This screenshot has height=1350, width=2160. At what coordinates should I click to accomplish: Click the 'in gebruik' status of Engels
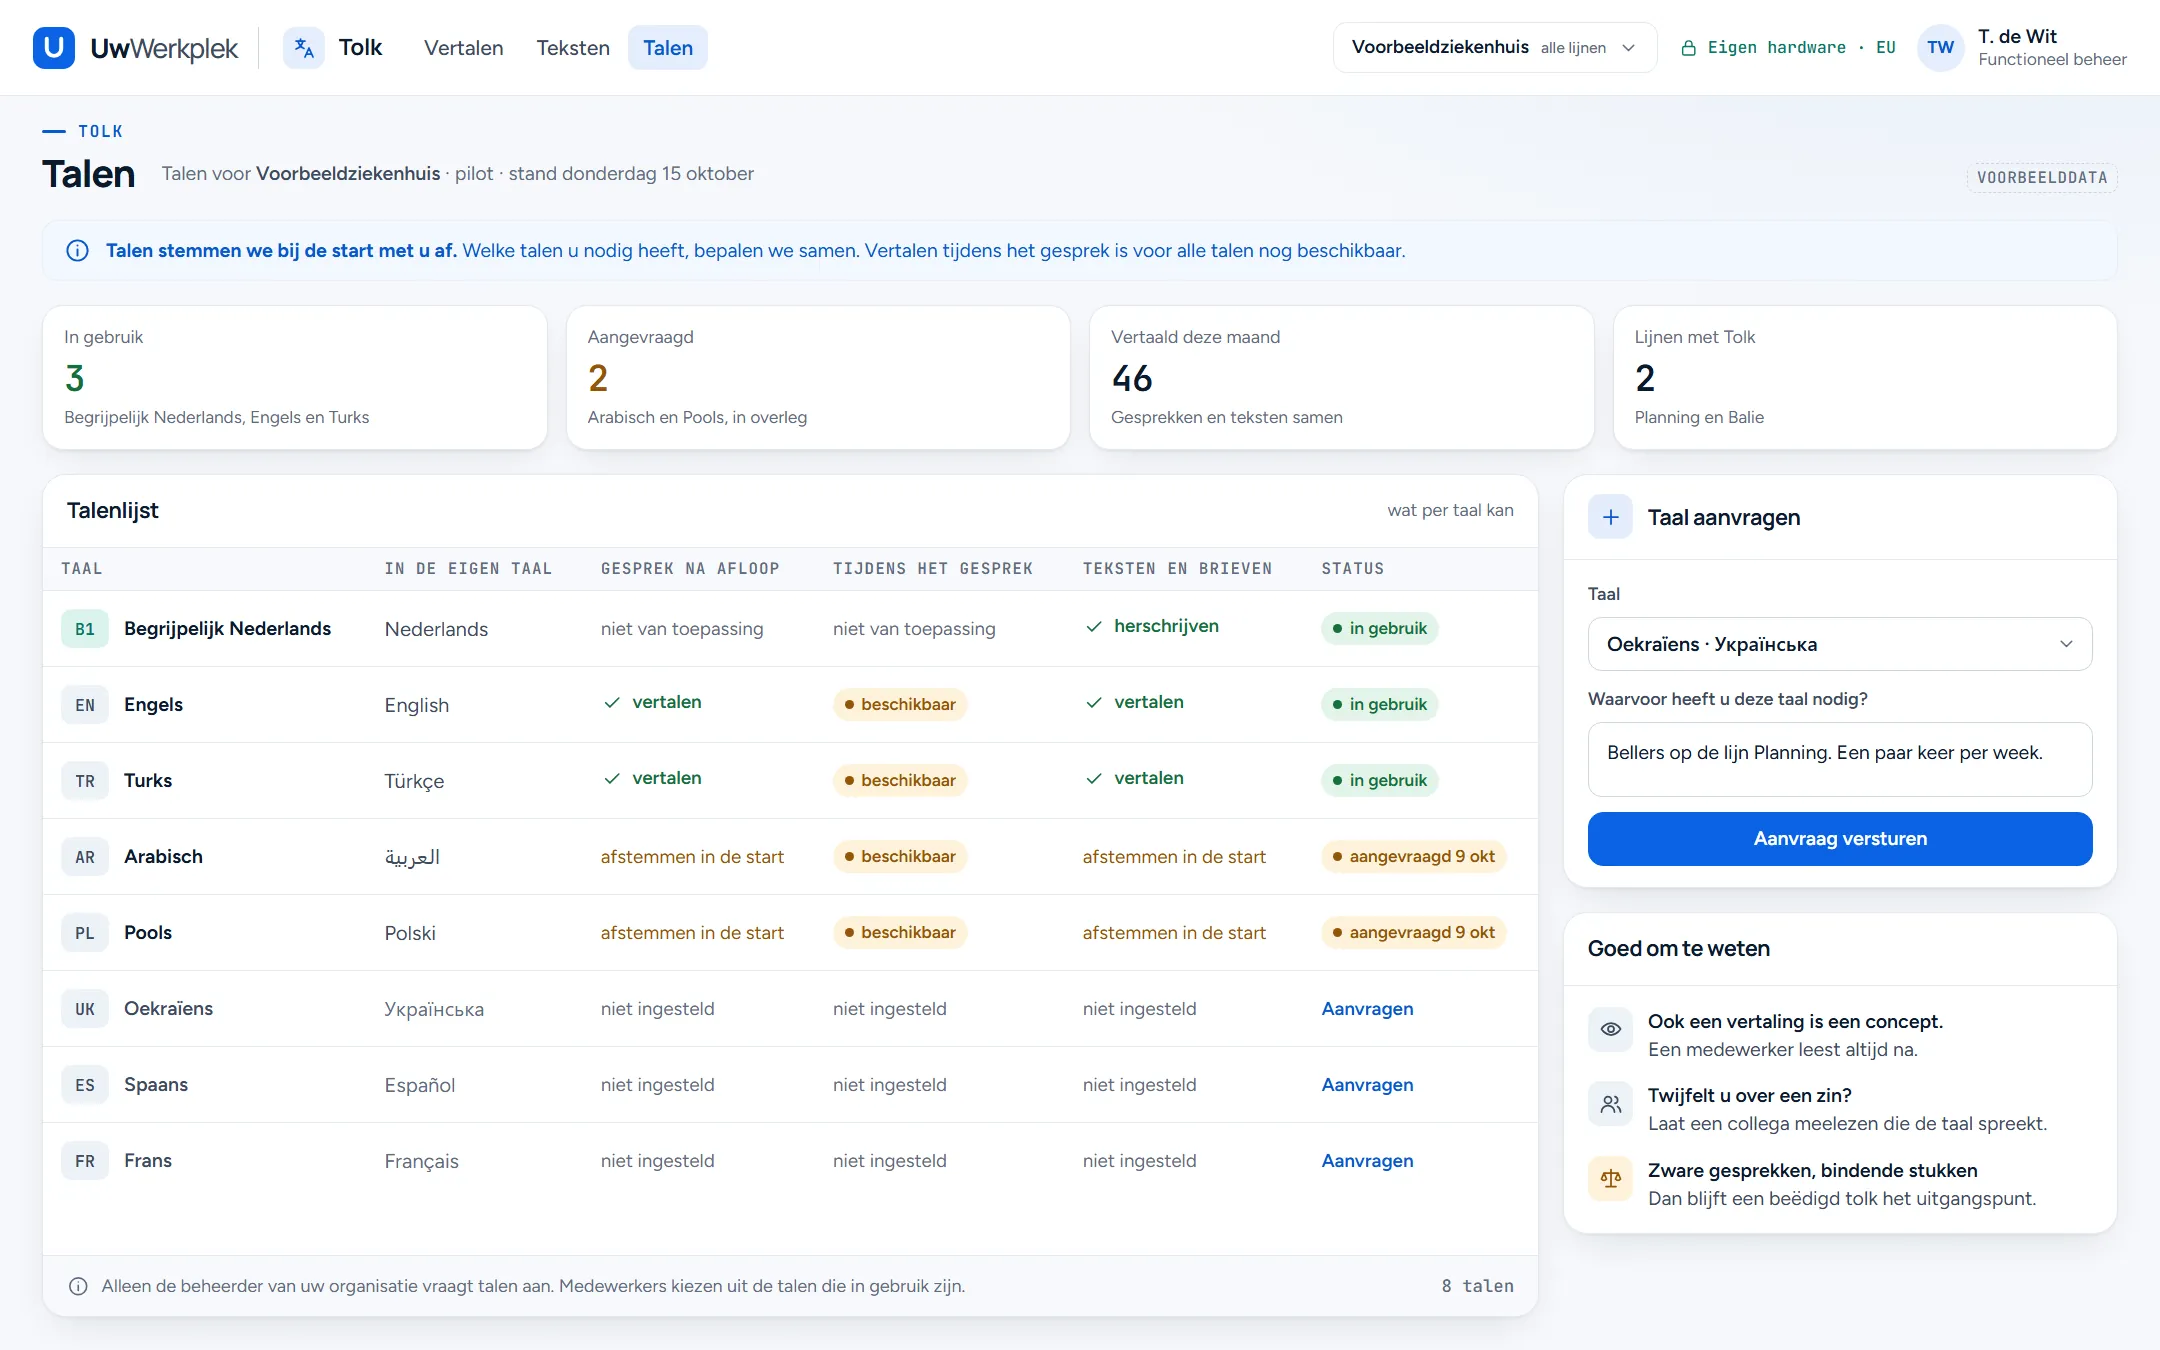pyautogui.click(x=1380, y=704)
